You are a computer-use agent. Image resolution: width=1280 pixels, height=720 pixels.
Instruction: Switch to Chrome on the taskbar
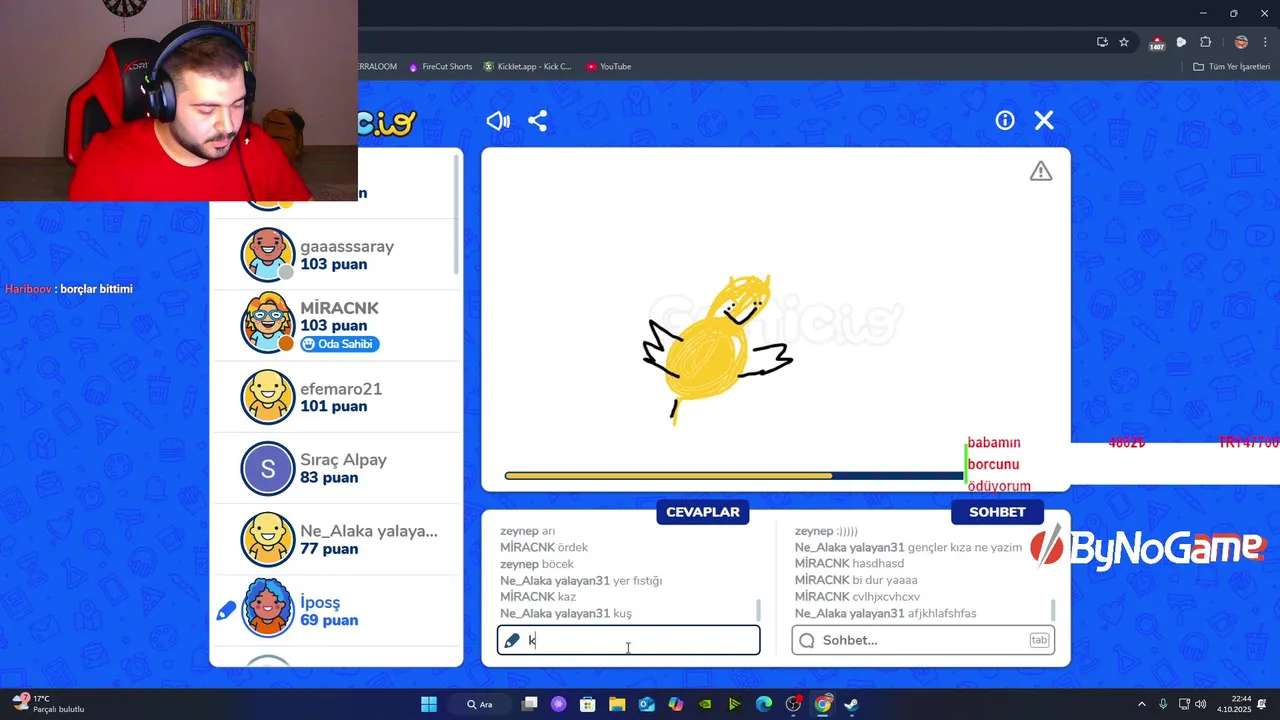(822, 704)
